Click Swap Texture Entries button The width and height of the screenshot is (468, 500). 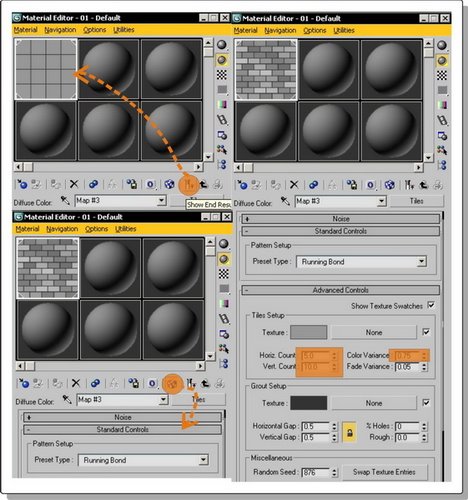[384, 472]
